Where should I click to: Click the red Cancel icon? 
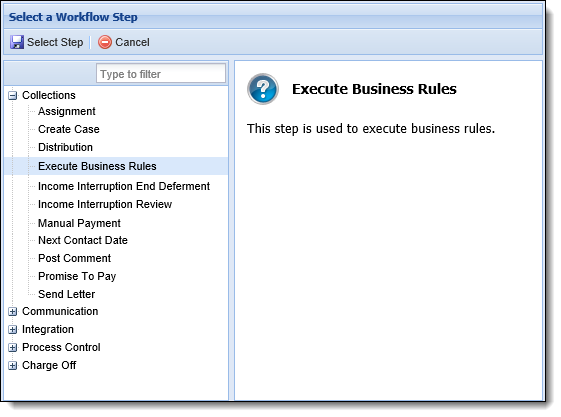(105, 42)
